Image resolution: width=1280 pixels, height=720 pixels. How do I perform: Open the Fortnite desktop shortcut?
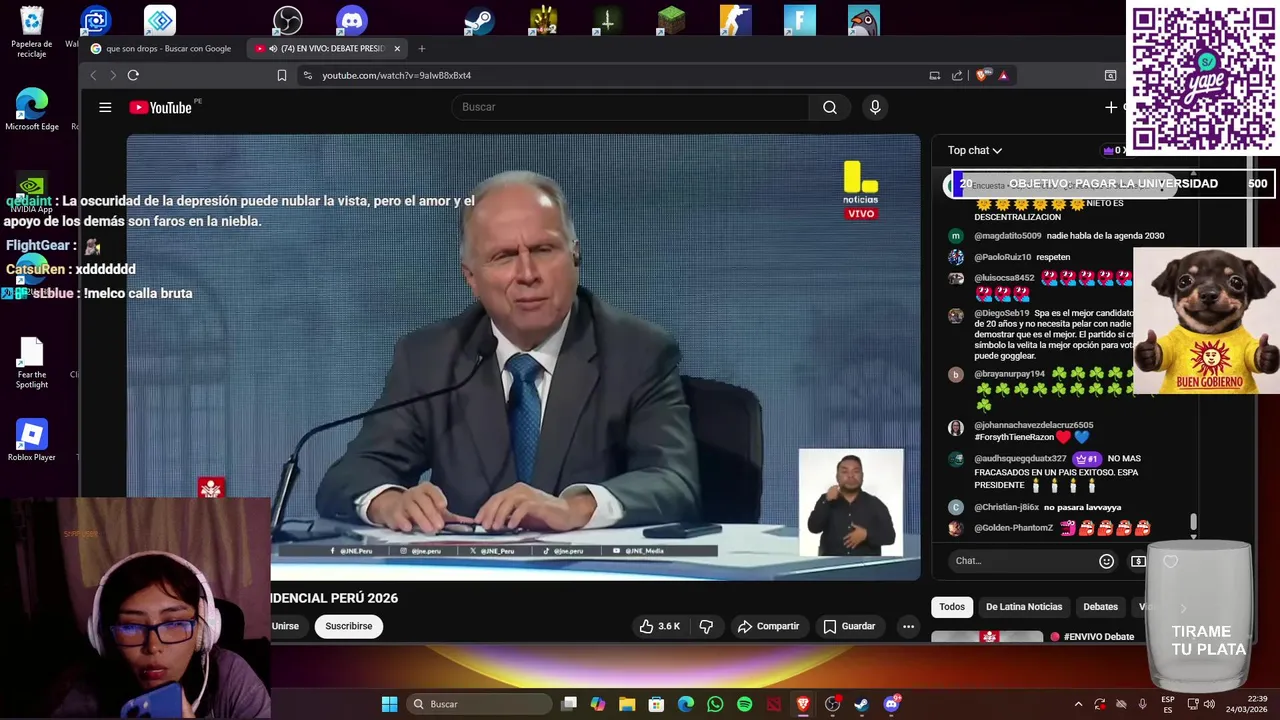pos(800,20)
